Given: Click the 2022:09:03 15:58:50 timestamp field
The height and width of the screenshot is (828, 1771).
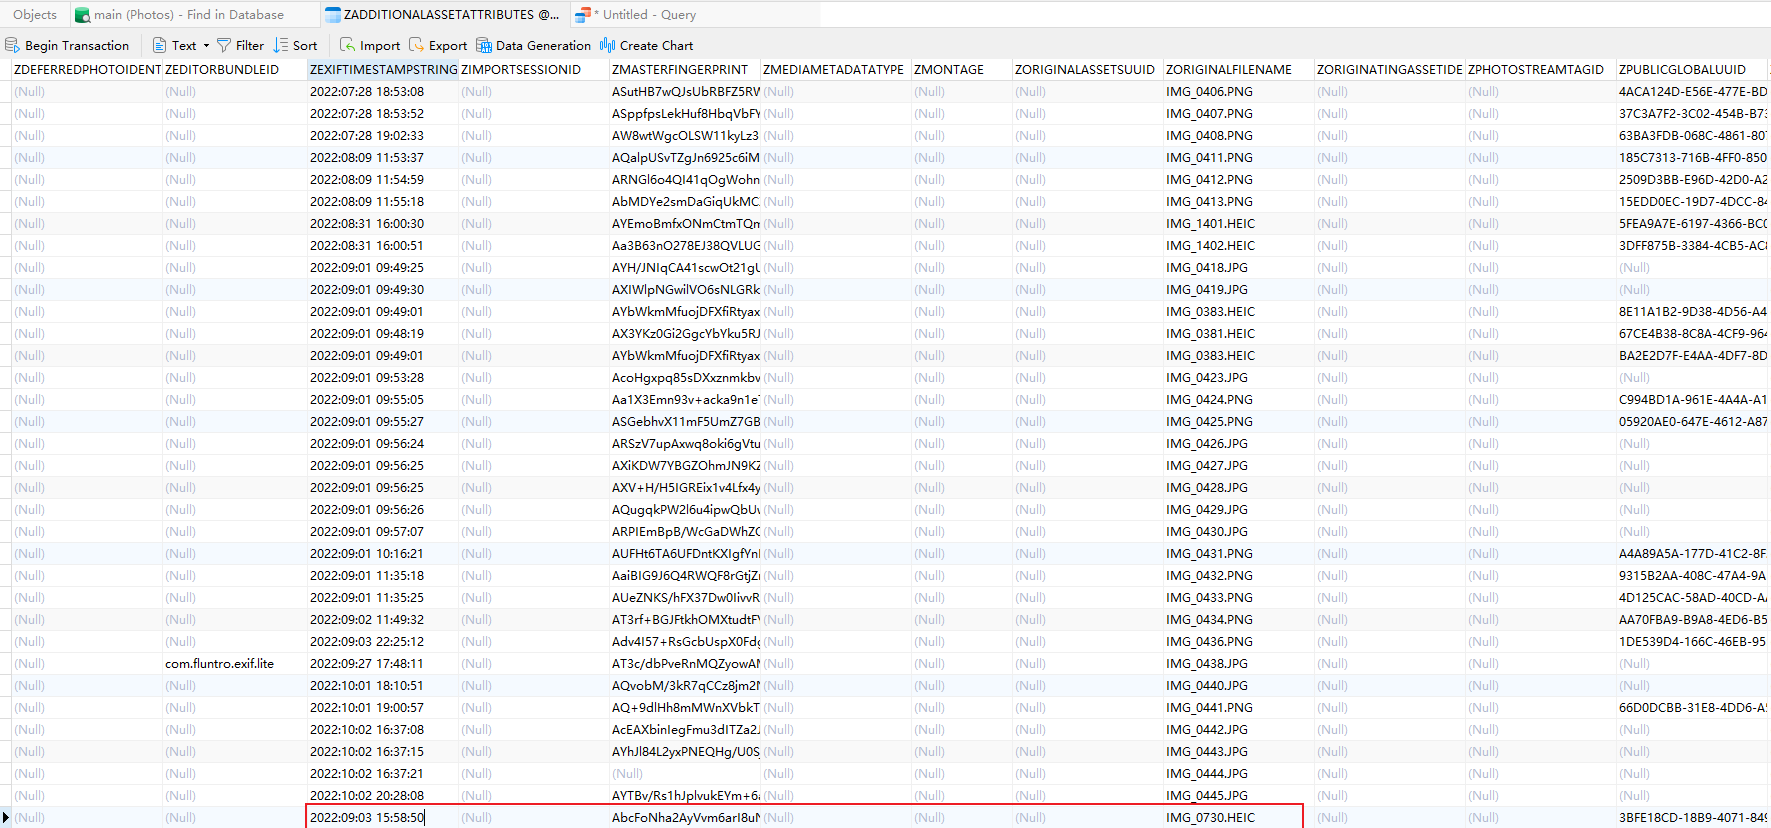Looking at the screenshot, I should 367,817.
